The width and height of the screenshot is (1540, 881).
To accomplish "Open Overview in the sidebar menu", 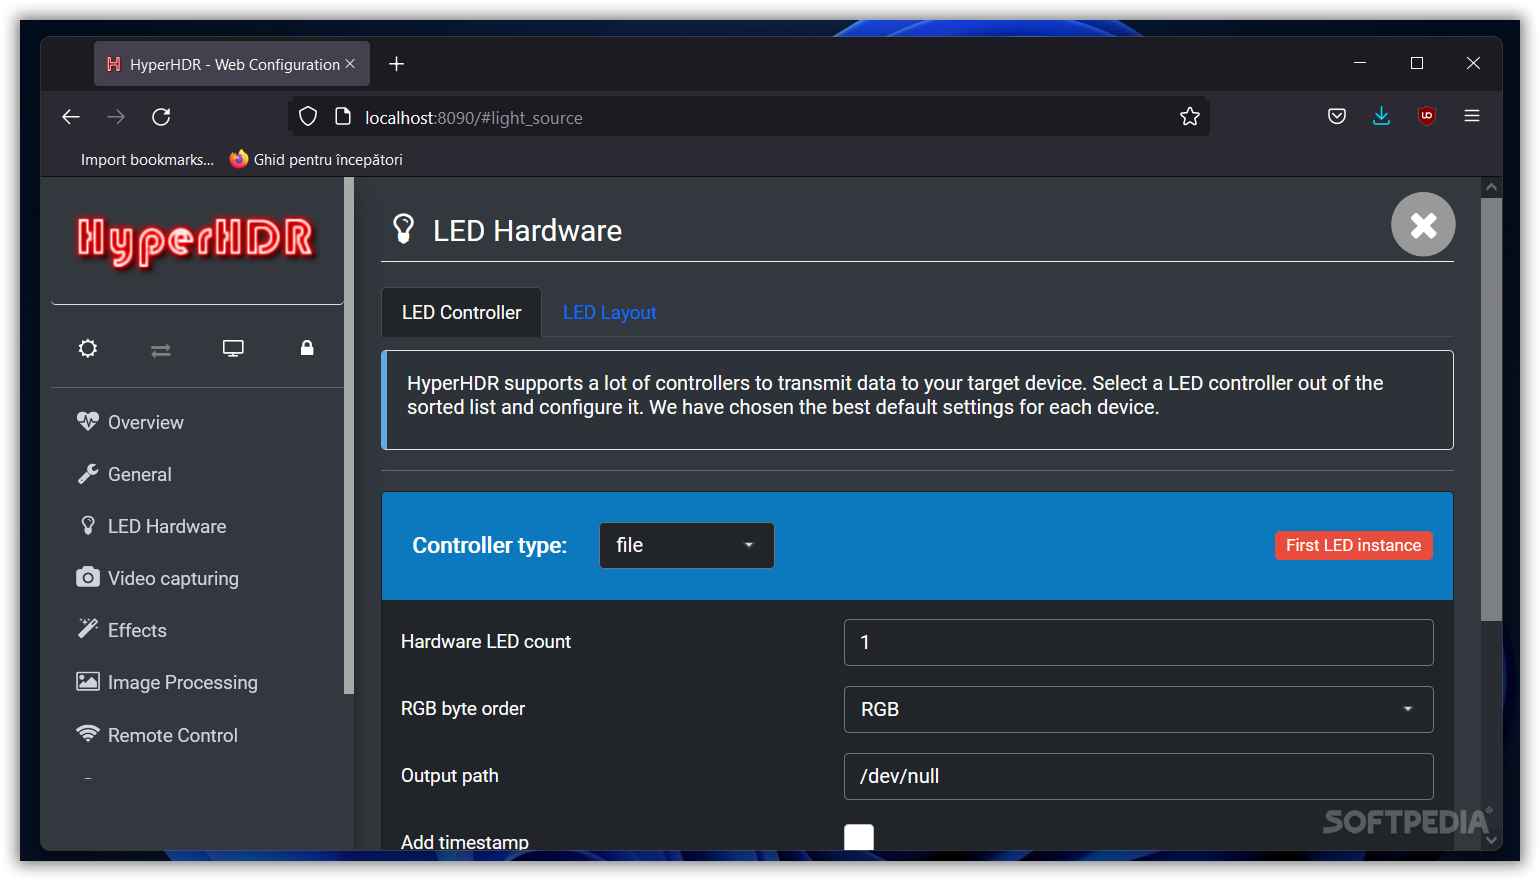I will pyautogui.click(x=146, y=422).
